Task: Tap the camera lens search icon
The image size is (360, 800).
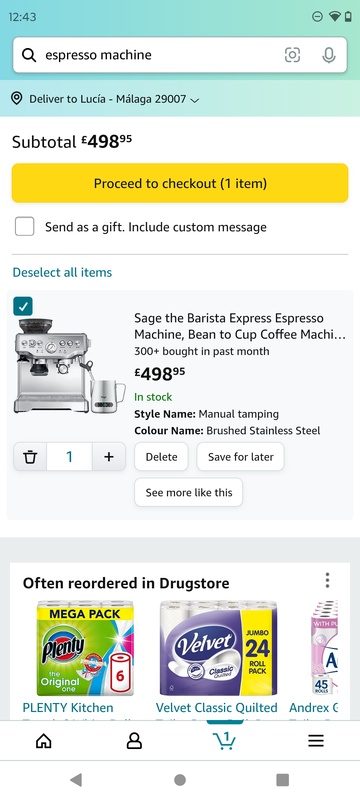Action: (292, 55)
